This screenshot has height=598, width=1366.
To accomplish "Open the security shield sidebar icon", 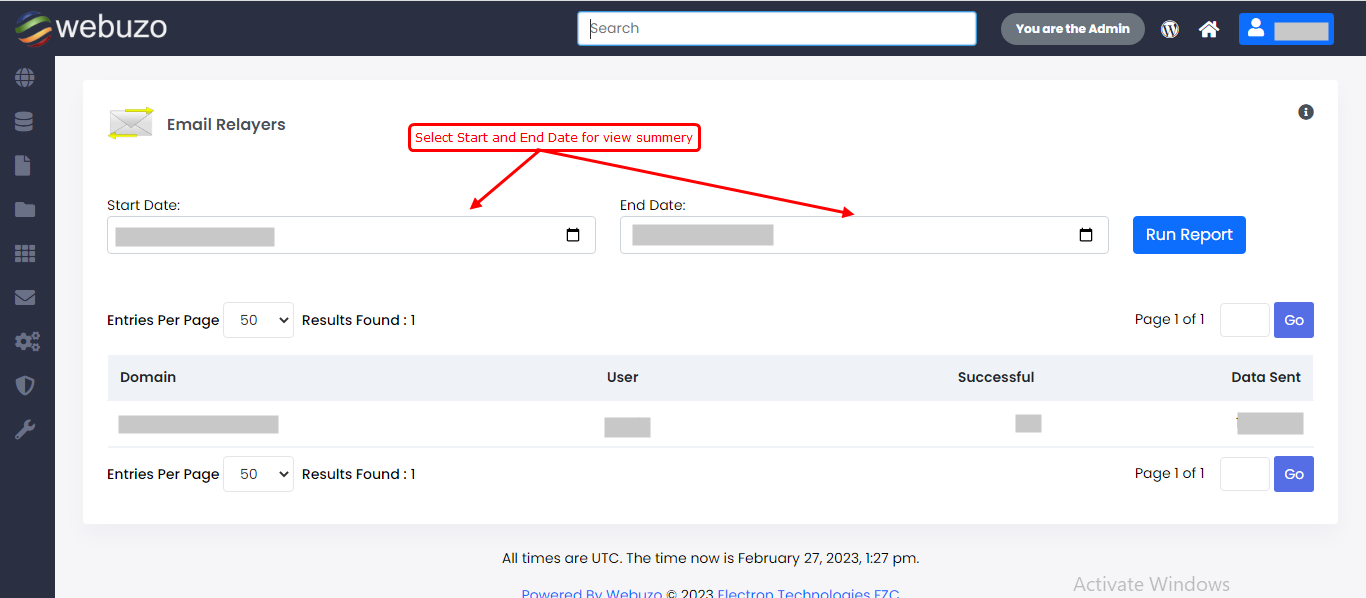I will [x=25, y=386].
